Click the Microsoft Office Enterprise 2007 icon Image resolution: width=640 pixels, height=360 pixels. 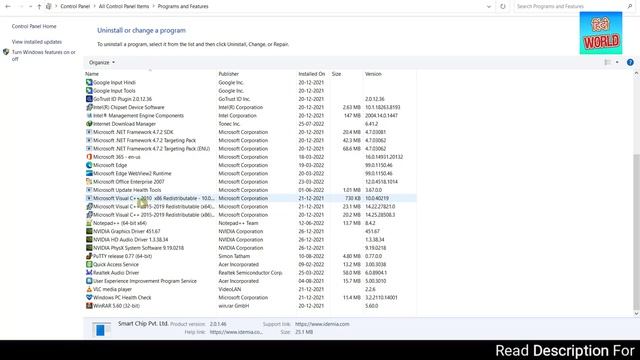(89, 182)
